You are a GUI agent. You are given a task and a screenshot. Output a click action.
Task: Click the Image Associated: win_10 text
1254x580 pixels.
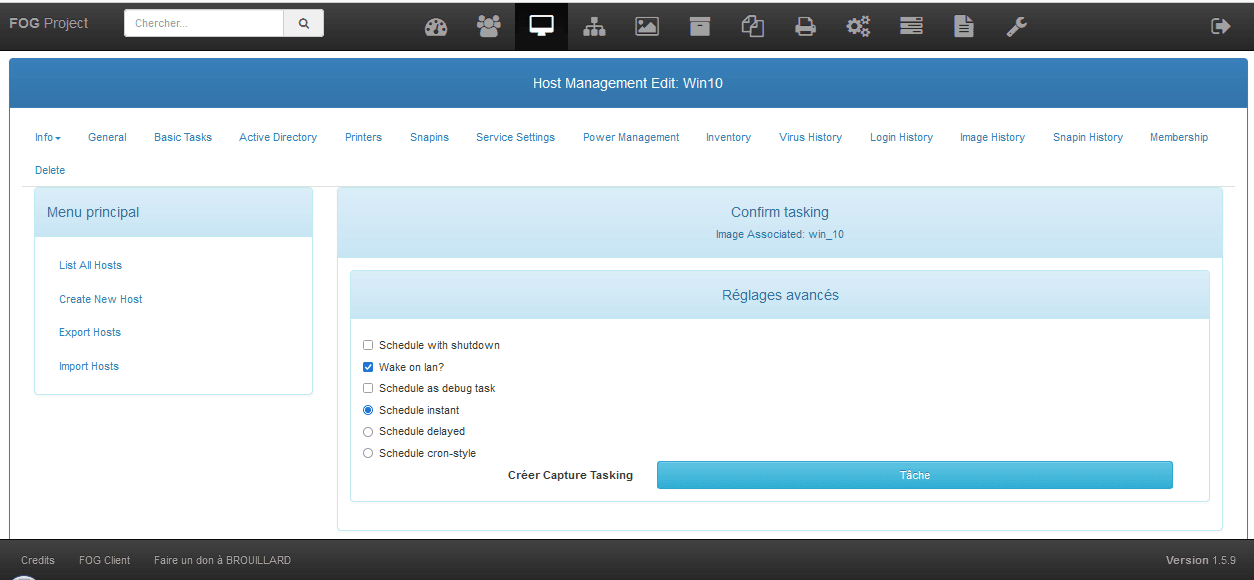(x=780, y=235)
